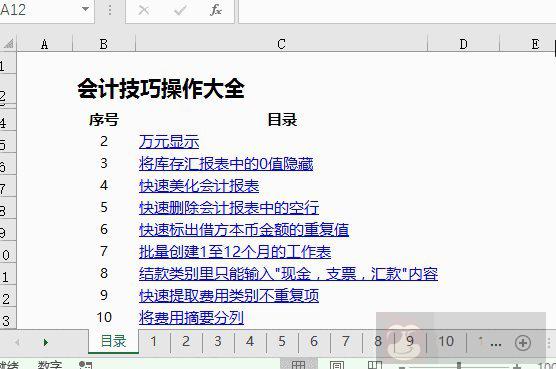Switch to sheet tab 2
The height and width of the screenshot is (369, 556).
tap(186, 341)
